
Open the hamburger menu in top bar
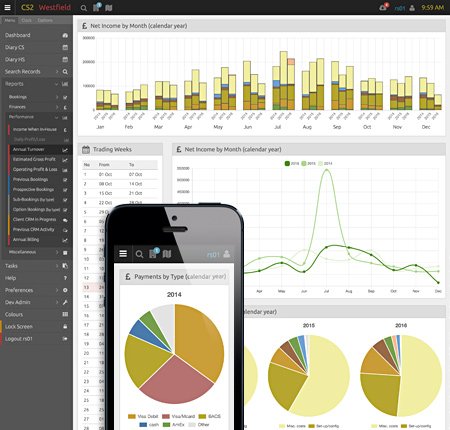click(7, 7)
